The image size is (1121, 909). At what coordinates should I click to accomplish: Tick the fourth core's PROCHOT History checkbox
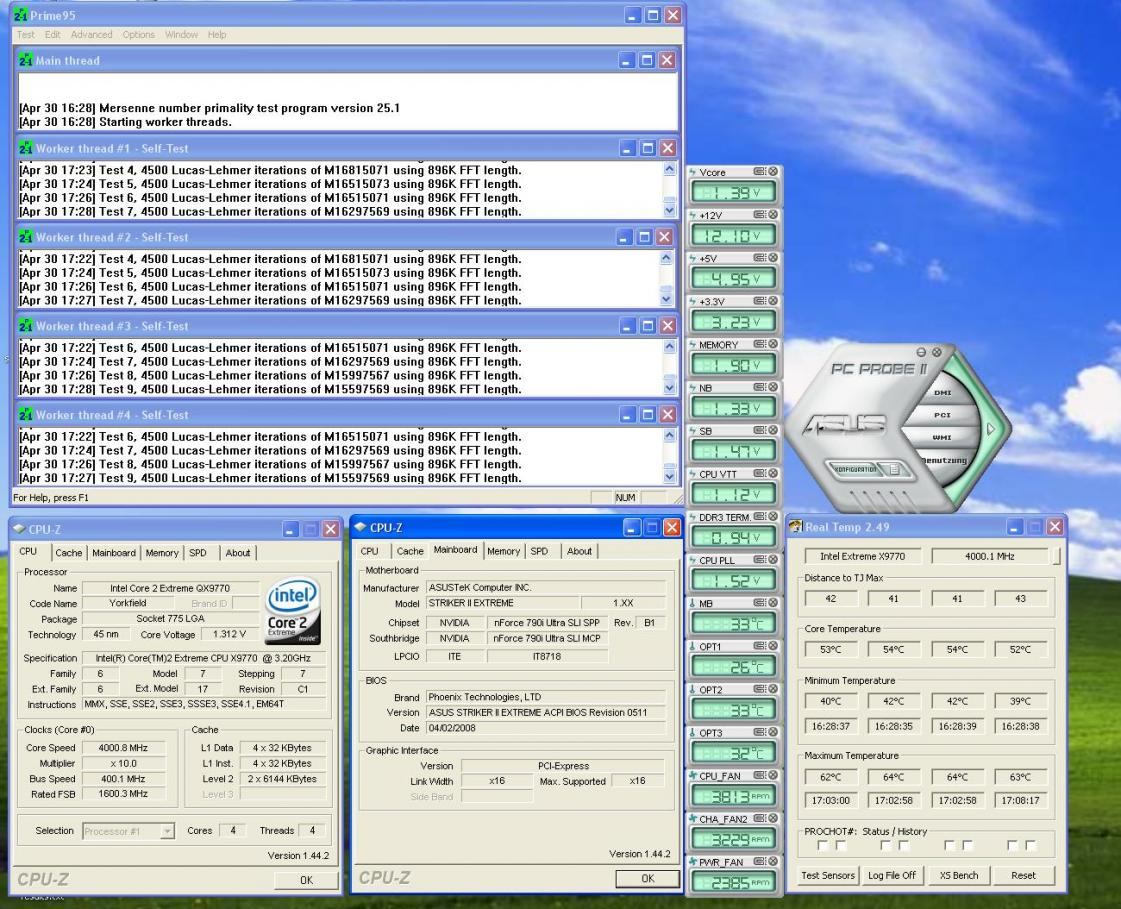[1031, 845]
